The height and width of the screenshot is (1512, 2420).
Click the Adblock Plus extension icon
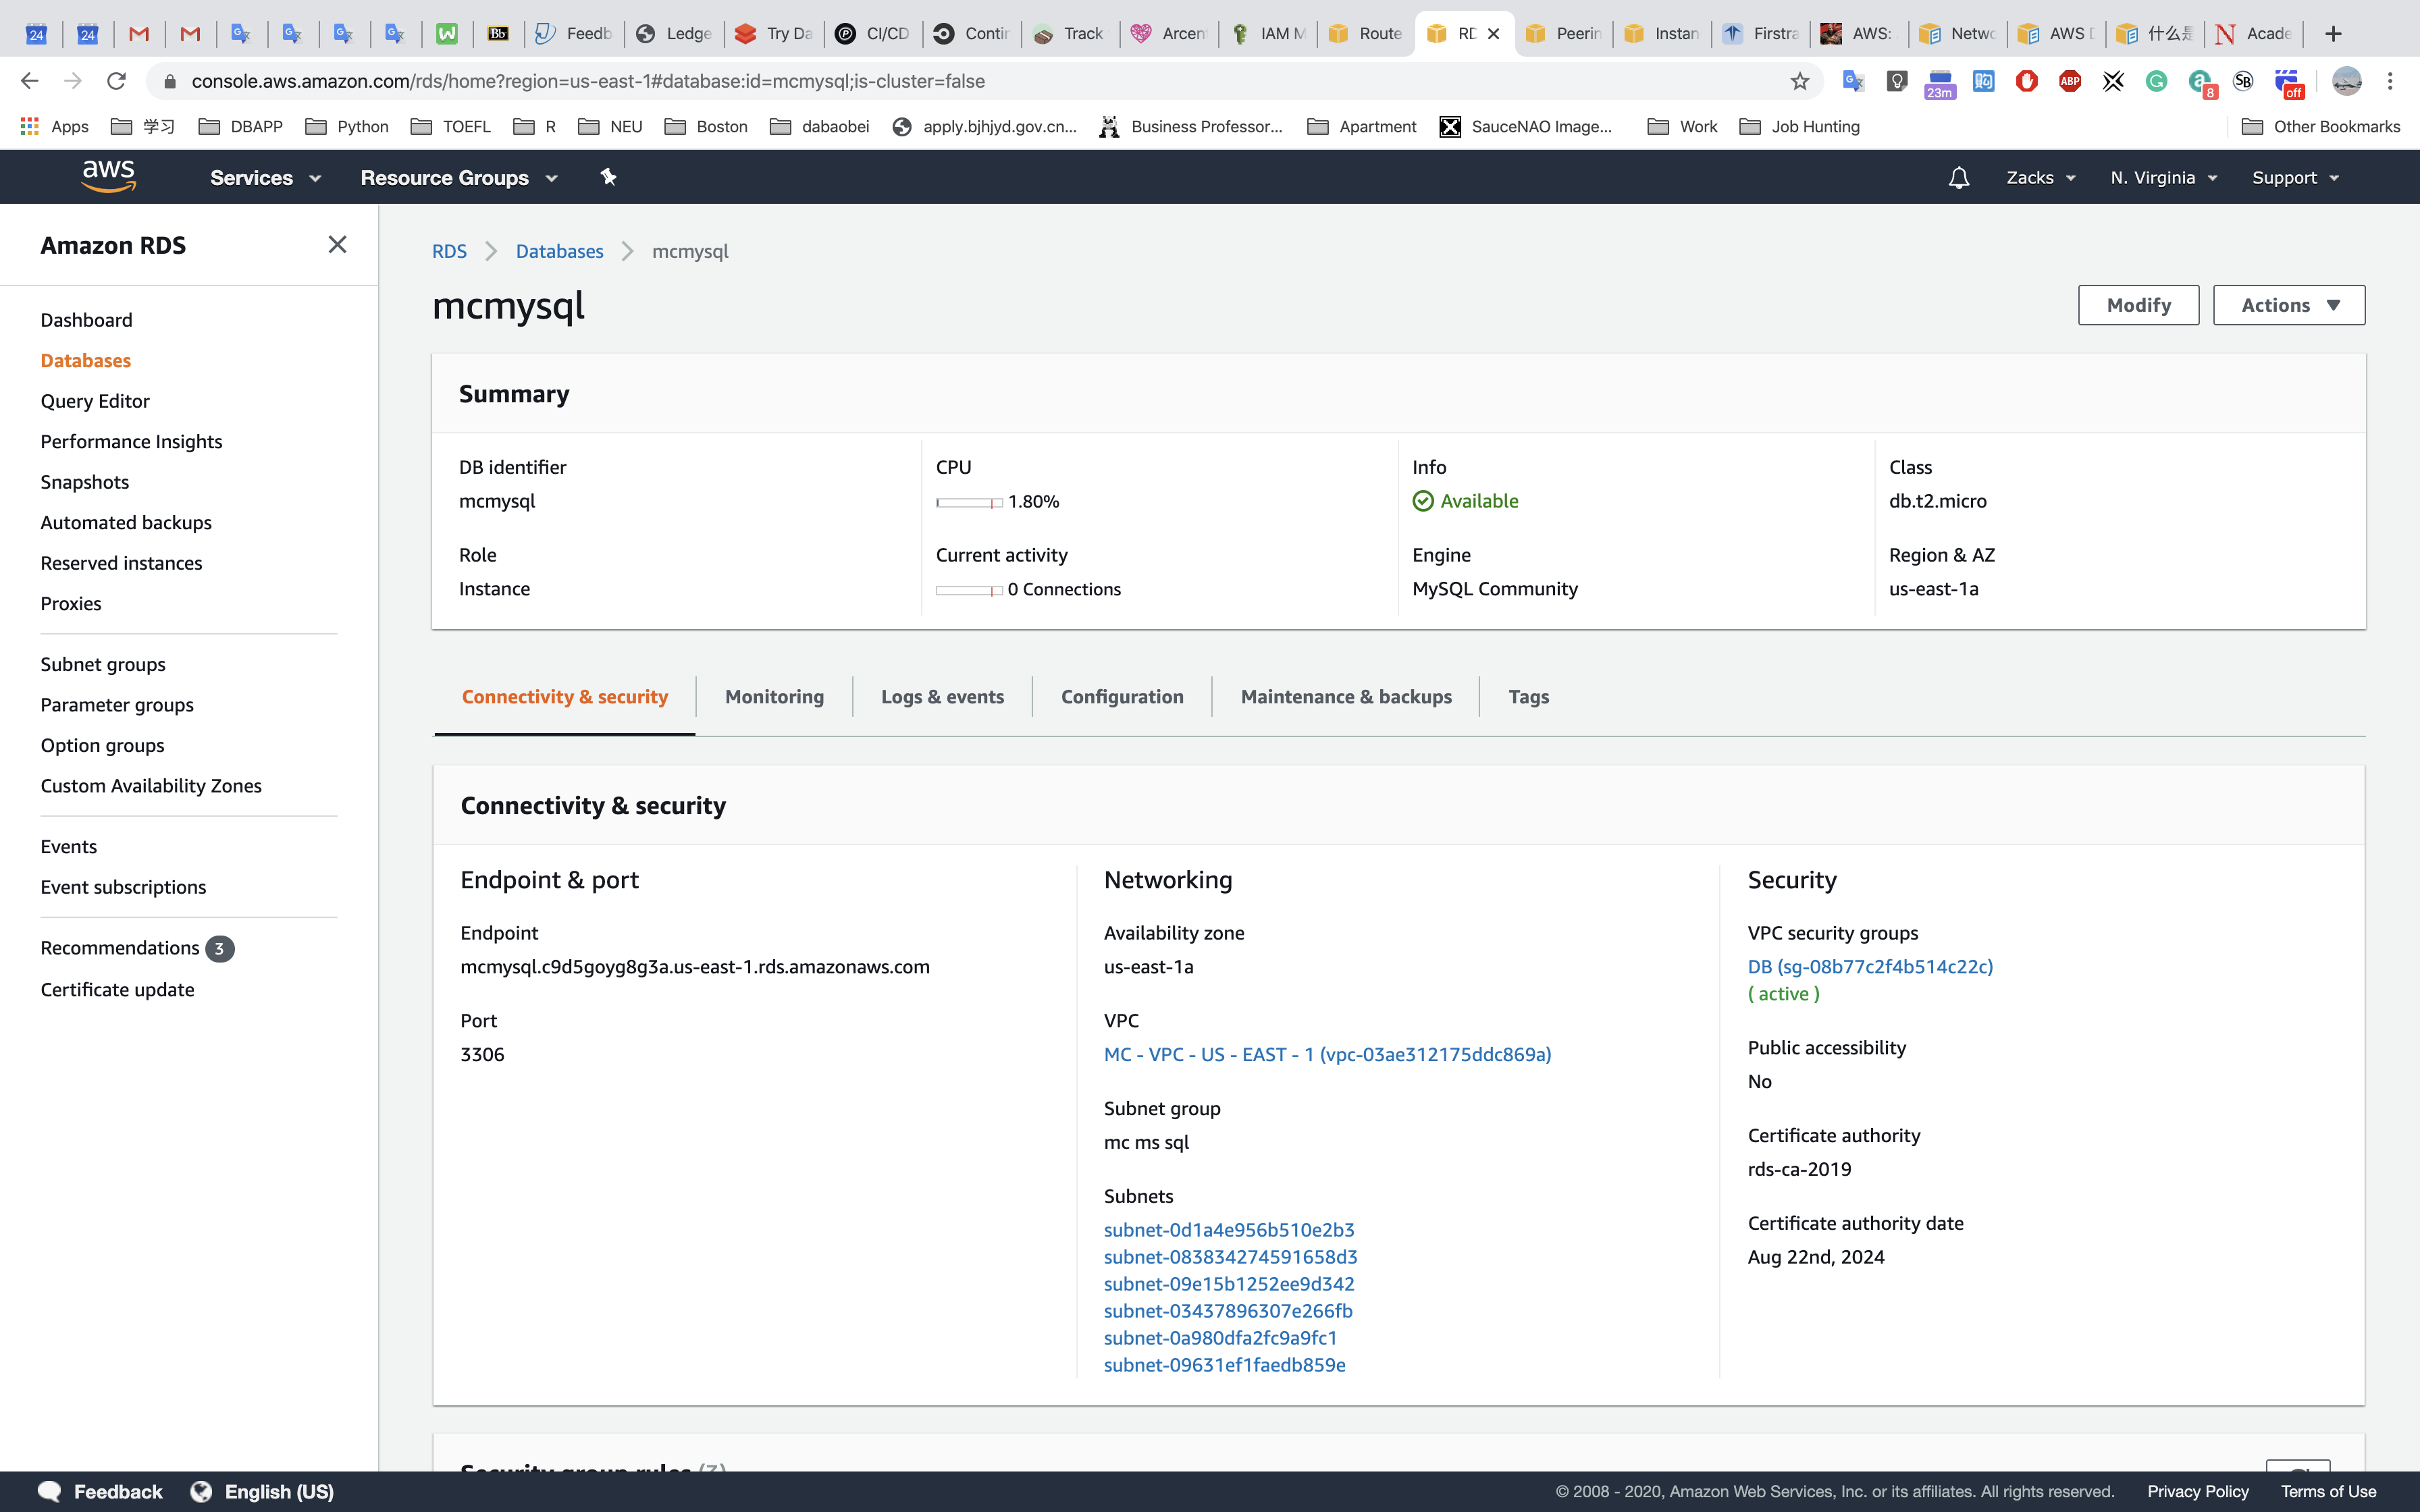coord(2069,81)
